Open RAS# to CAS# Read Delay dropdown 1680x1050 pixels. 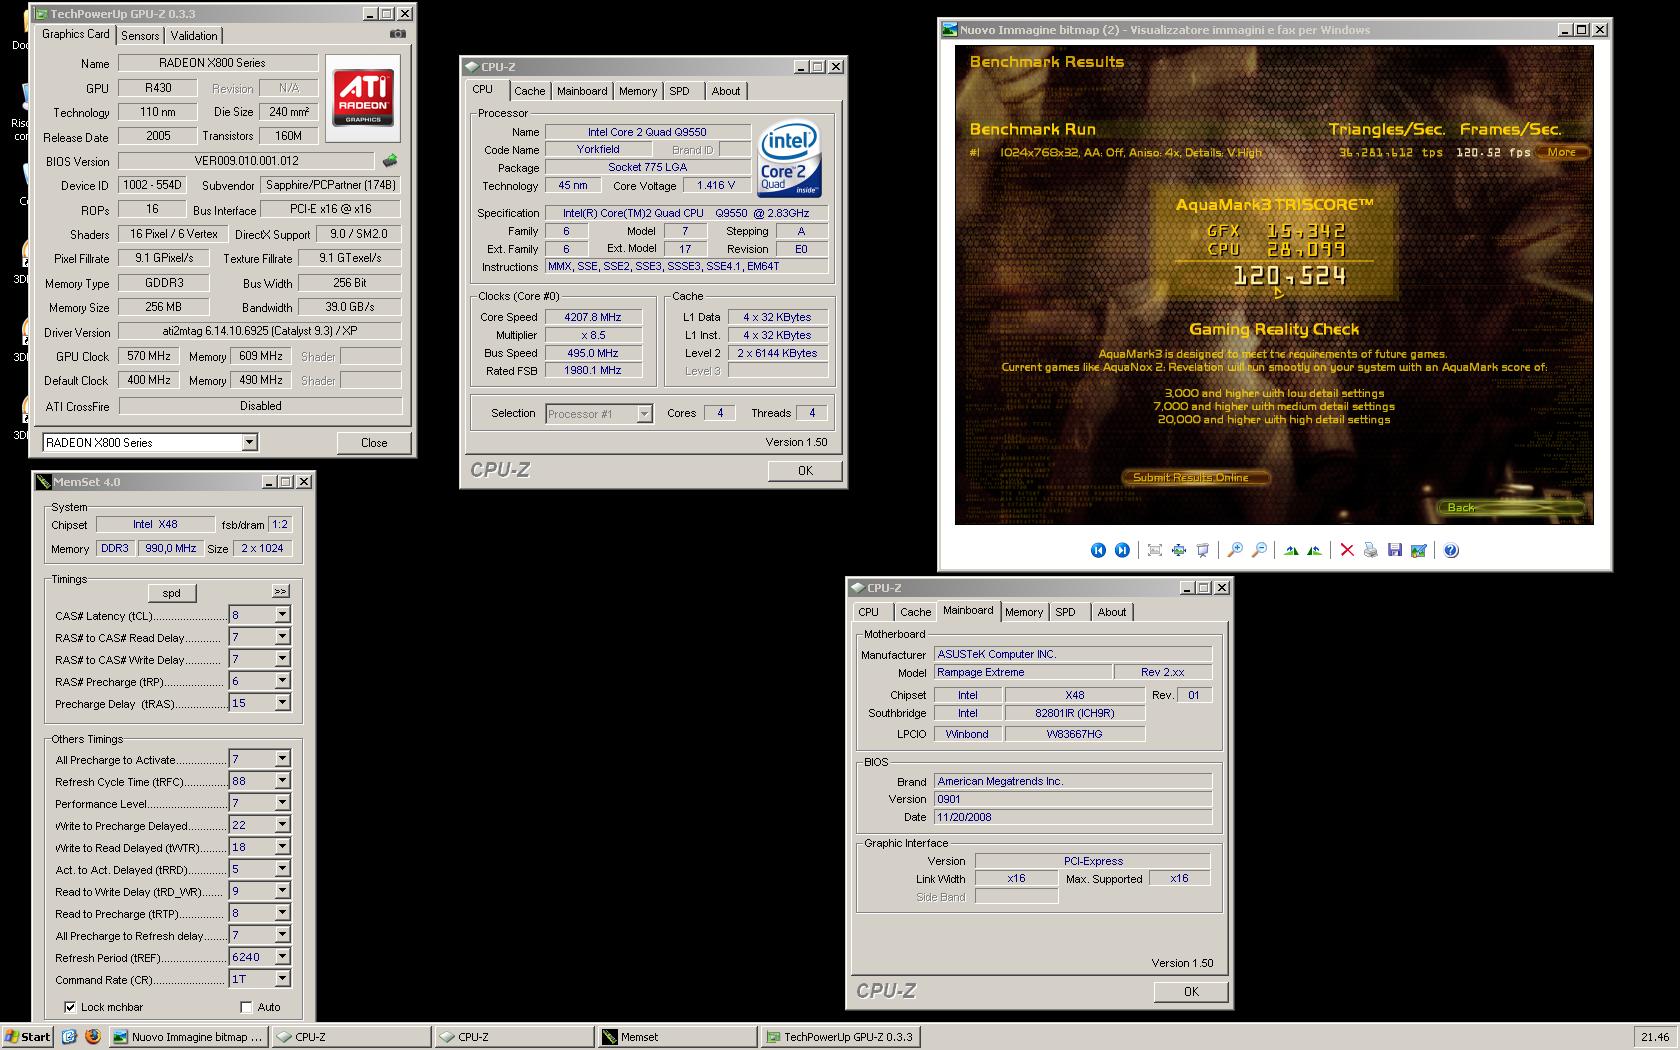pos(282,637)
